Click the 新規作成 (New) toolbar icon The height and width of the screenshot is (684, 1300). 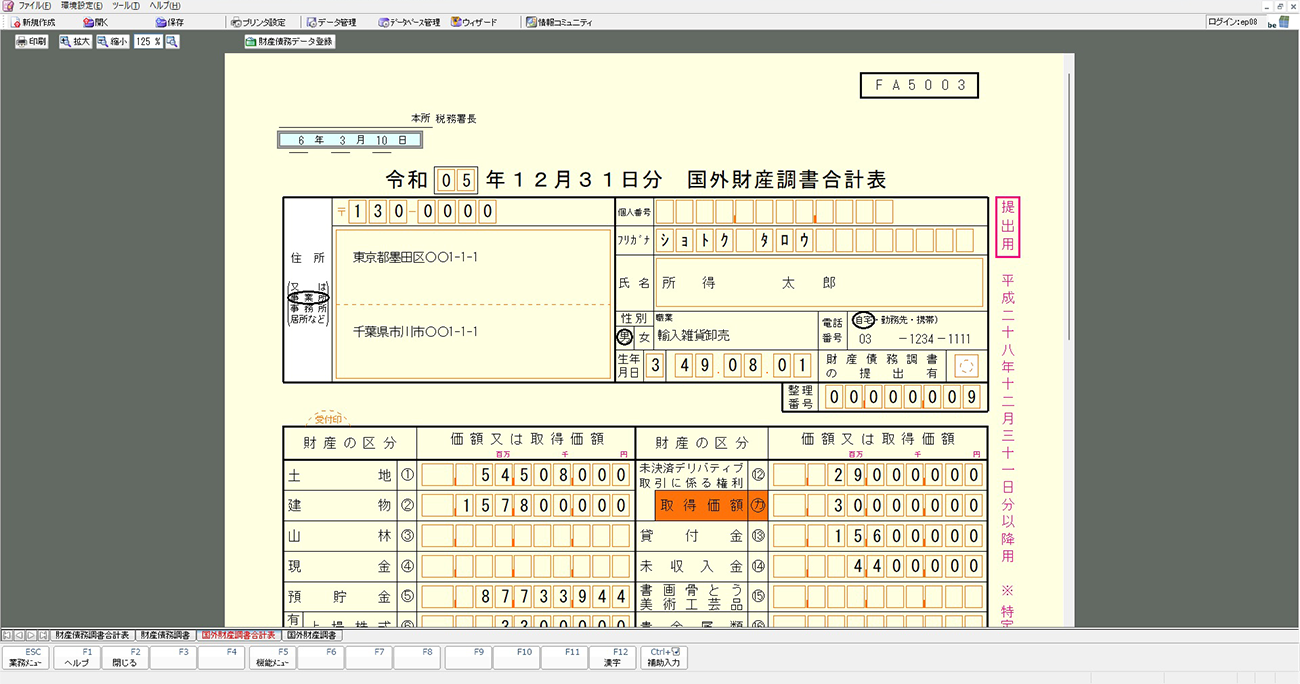tap(33, 22)
